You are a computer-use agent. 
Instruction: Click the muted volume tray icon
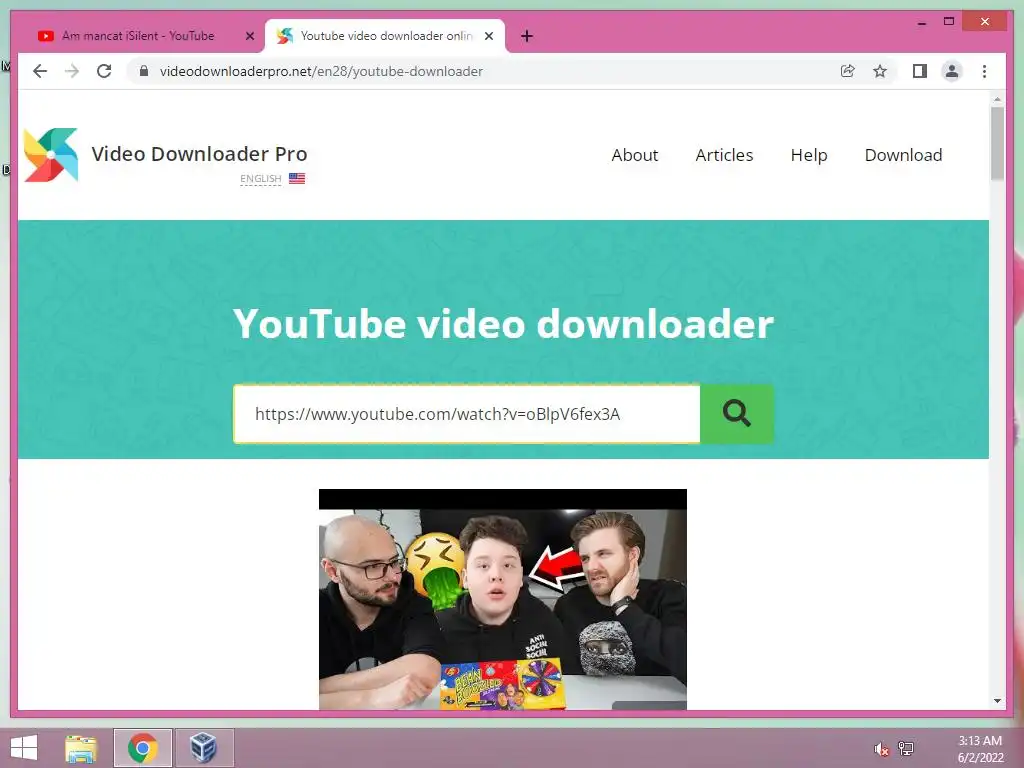click(x=881, y=749)
